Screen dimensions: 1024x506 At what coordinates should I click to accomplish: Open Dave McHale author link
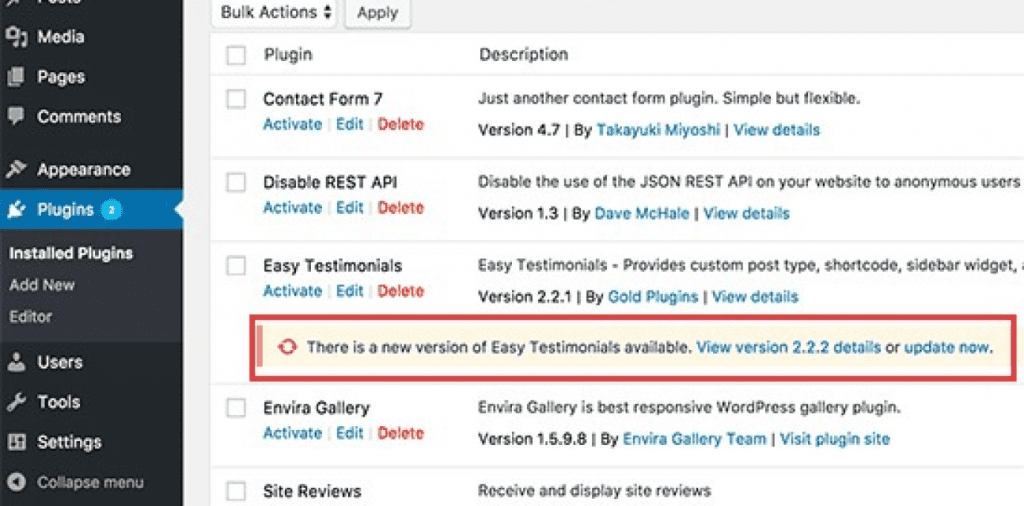(x=642, y=213)
